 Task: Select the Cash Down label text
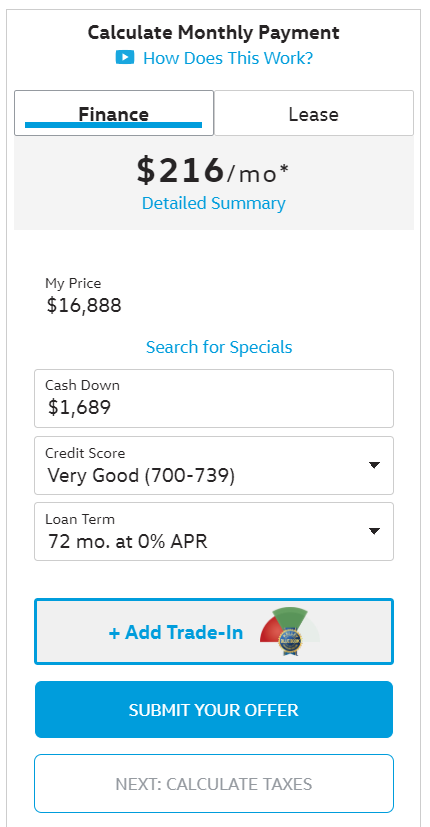point(82,385)
